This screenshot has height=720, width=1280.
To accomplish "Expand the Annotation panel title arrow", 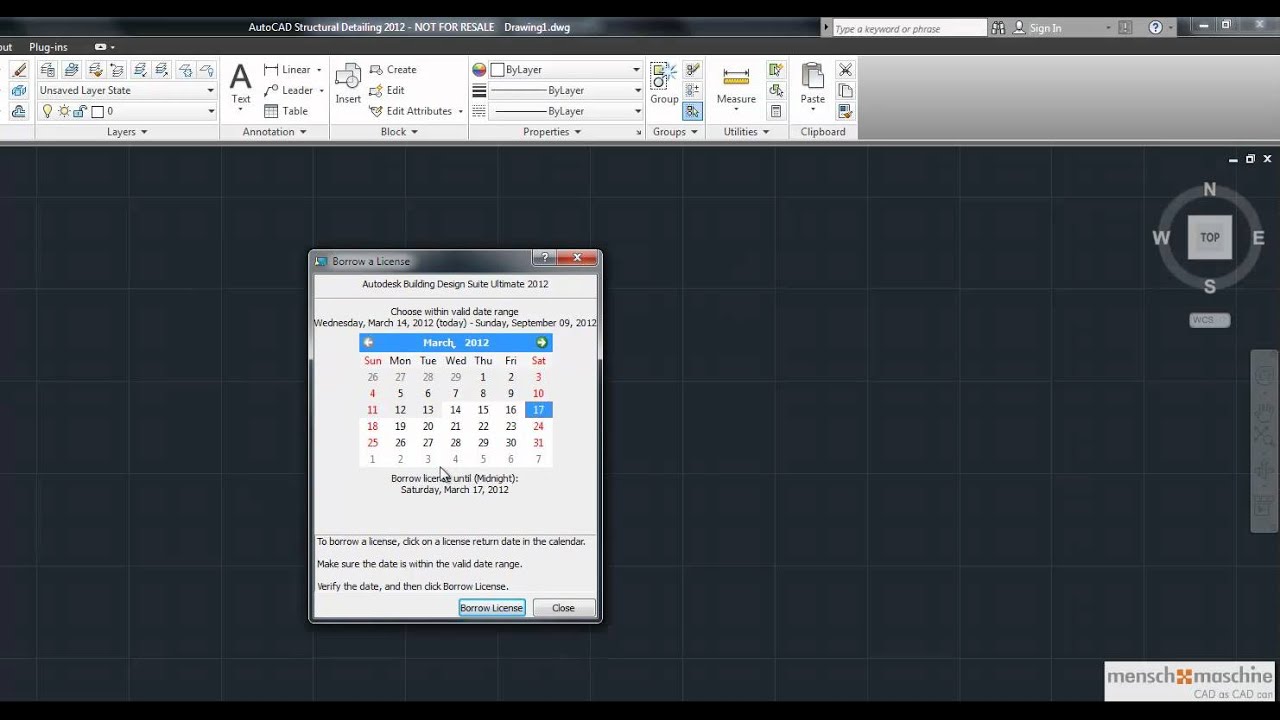I will [x=302, y=132].
